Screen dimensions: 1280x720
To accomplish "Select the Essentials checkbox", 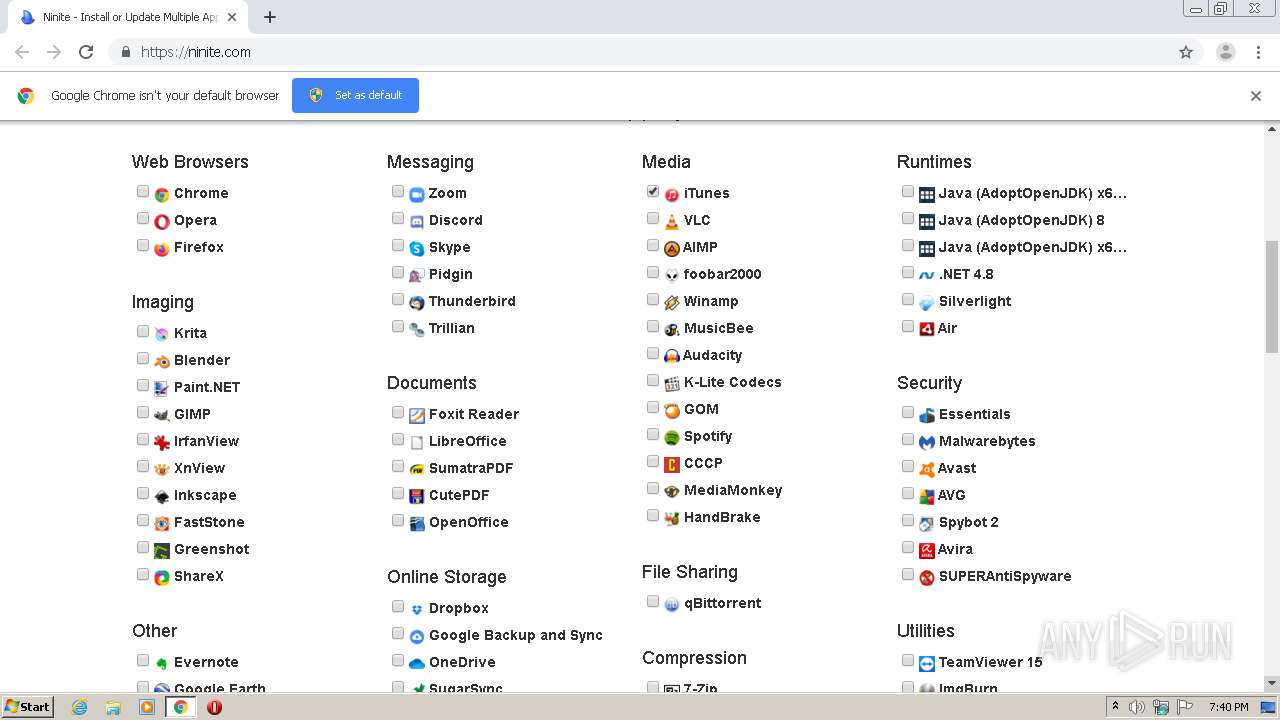I will pos(908,412).
